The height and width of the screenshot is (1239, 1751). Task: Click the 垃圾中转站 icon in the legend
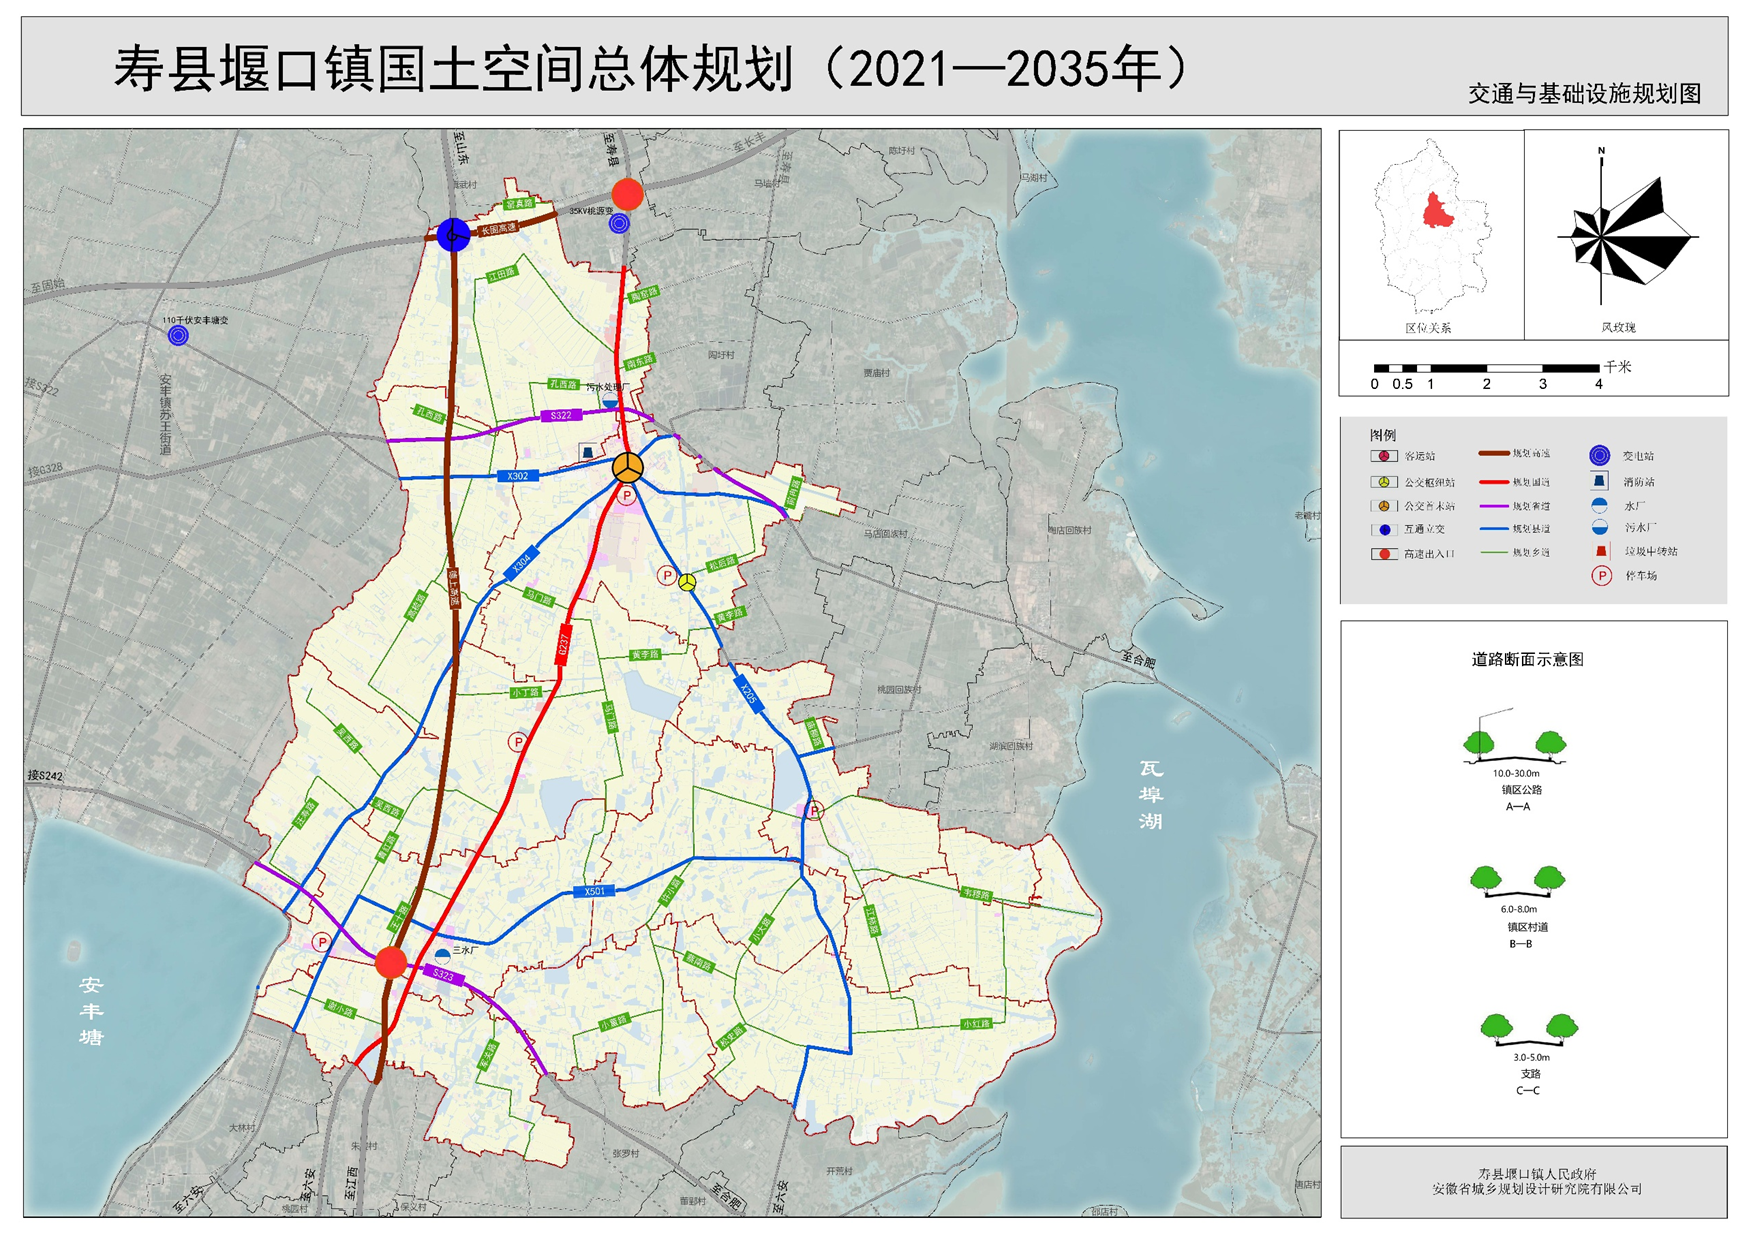1601,551
